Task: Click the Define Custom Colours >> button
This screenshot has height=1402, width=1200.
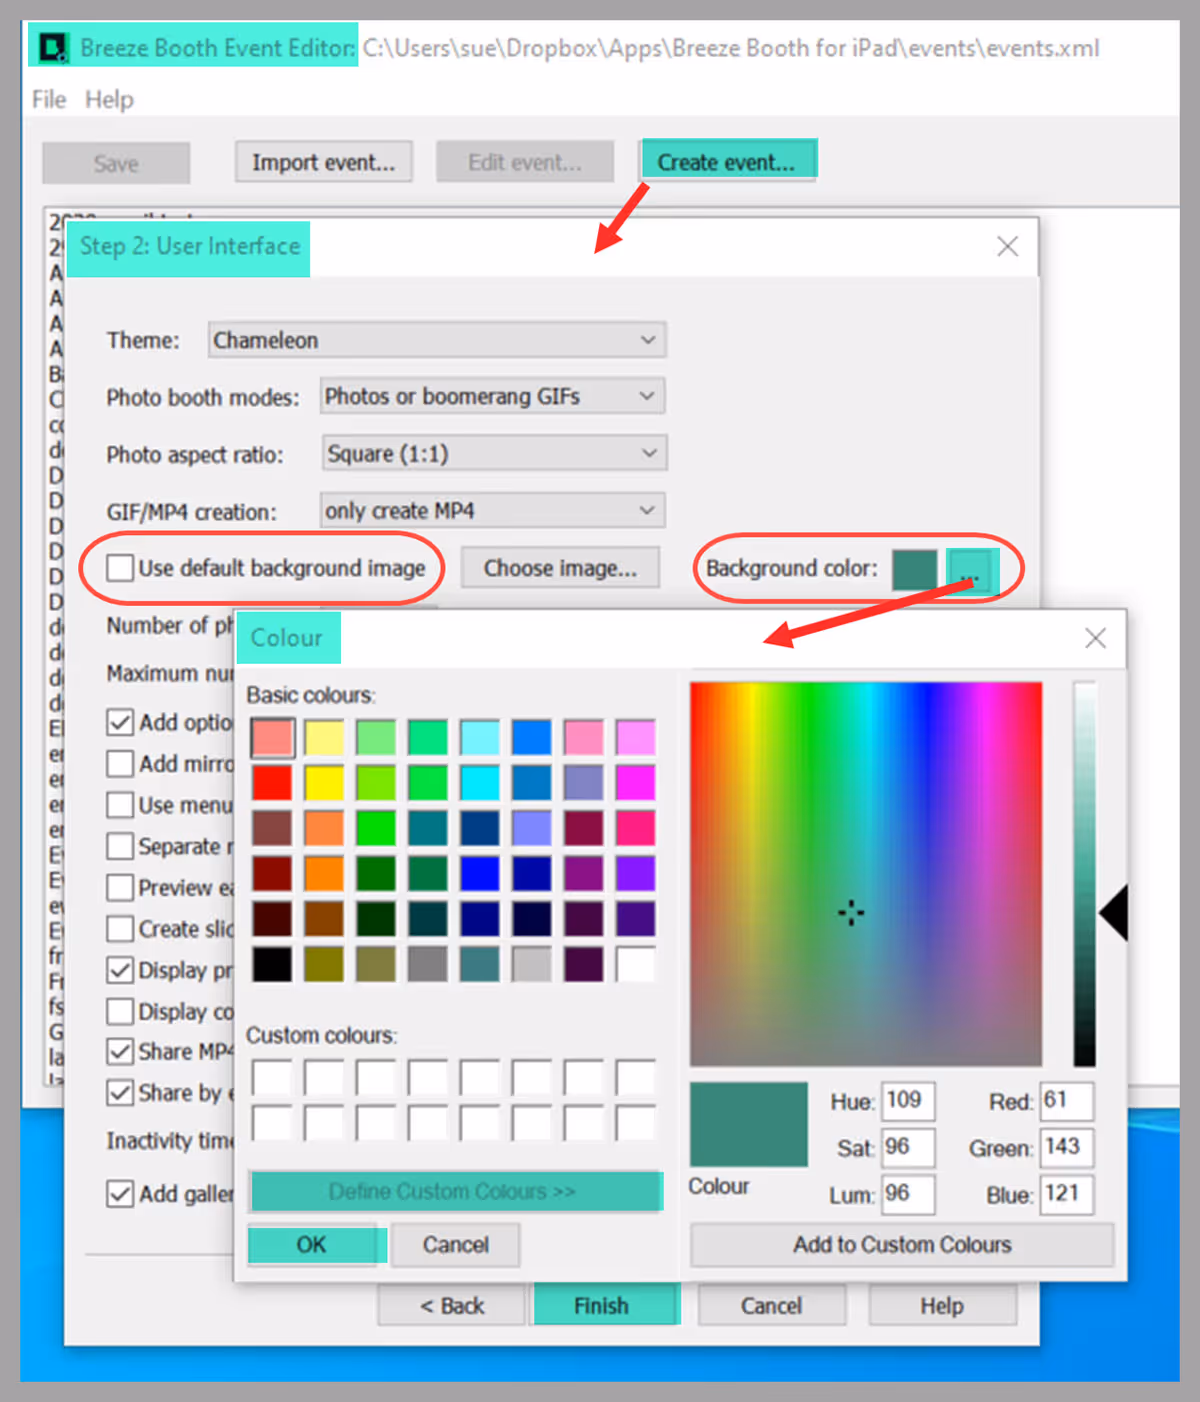Action: [x=455, y=1192]
